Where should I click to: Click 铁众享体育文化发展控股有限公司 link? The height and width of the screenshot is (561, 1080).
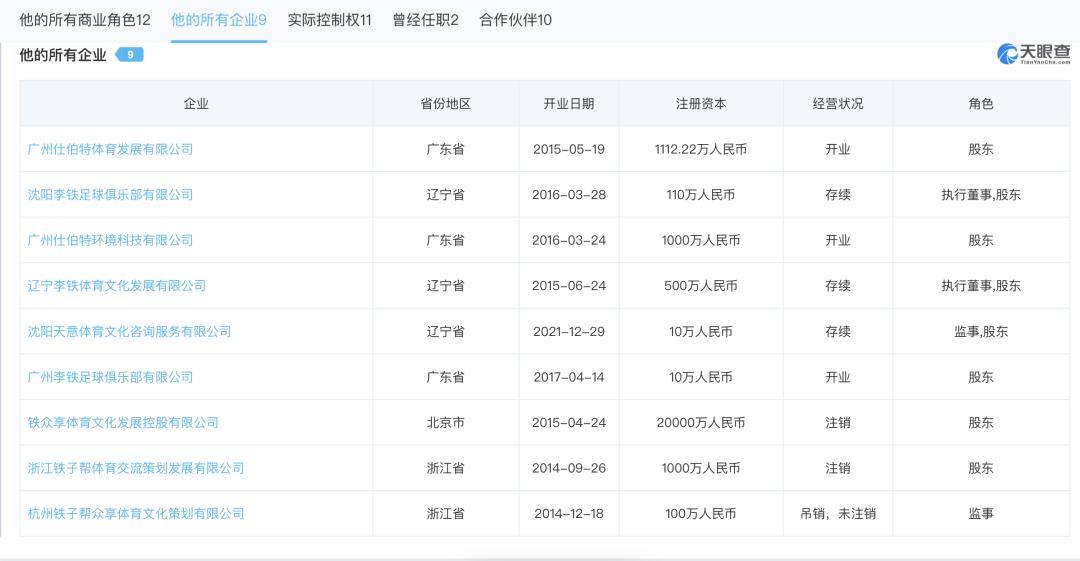point(123,423)
